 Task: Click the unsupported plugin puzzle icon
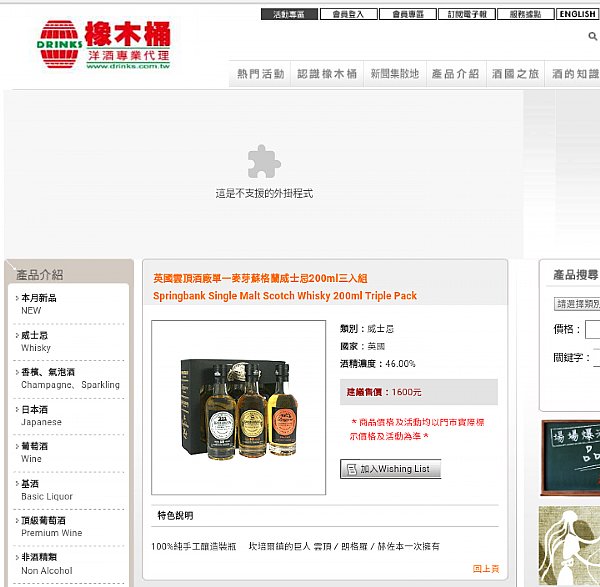[x=264, y=161]
